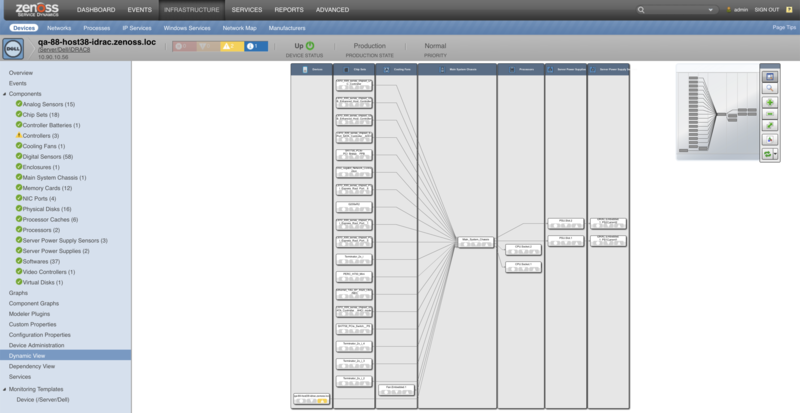Click the /Server/Dell/iDRAC8 device class link

tap(64, 50)
